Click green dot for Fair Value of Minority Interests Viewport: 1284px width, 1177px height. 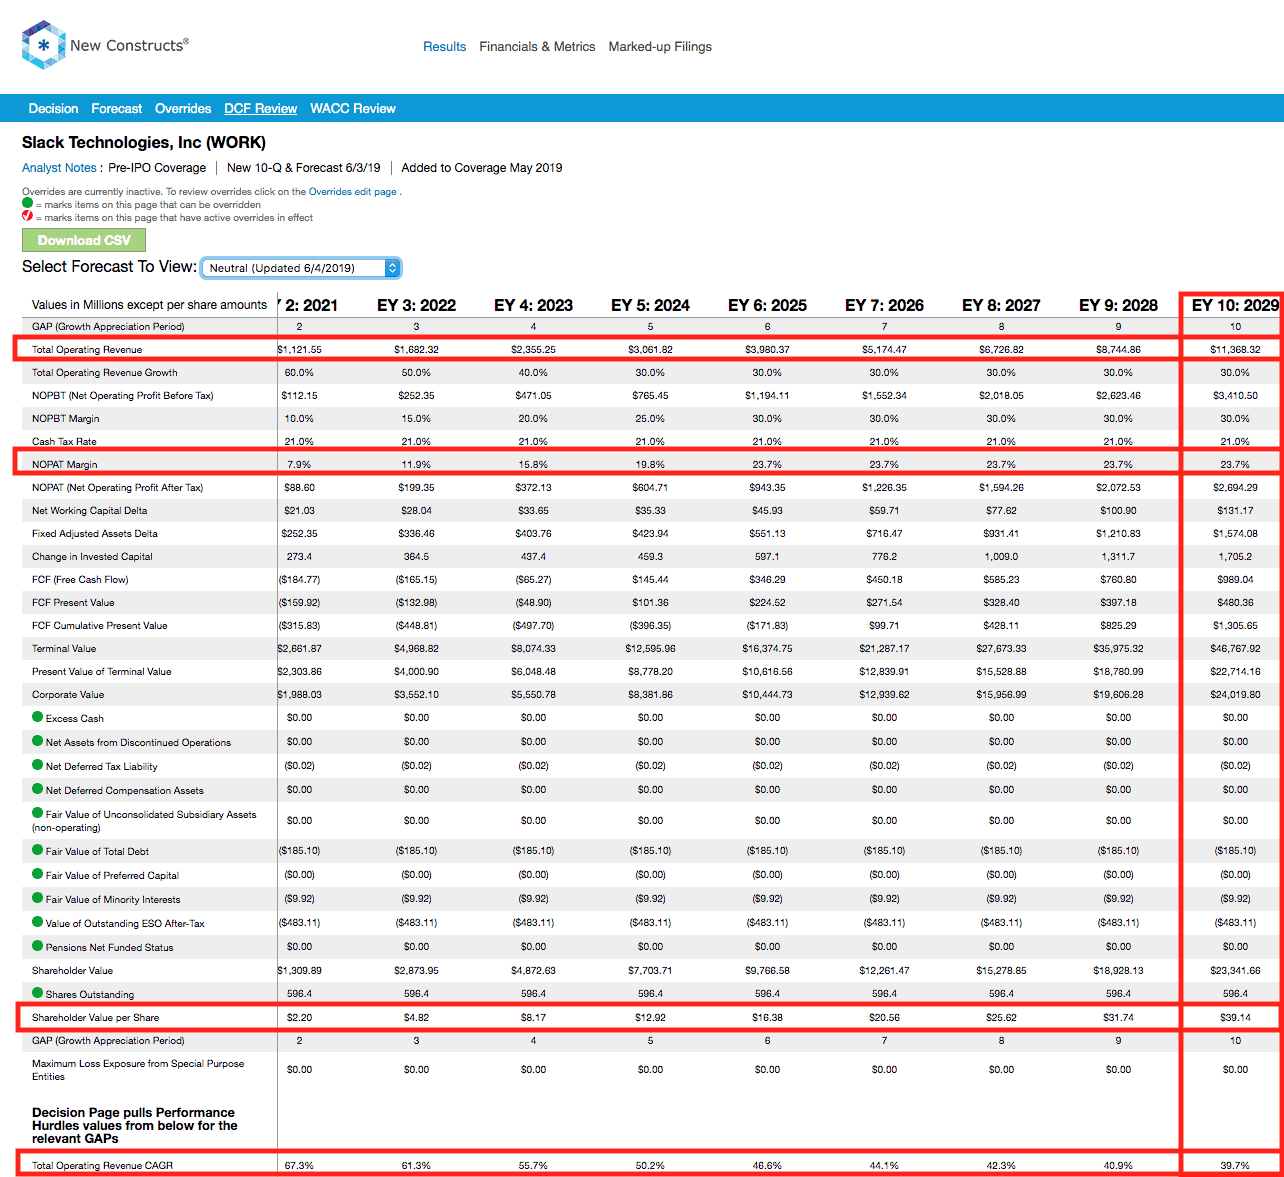(38, 898)
